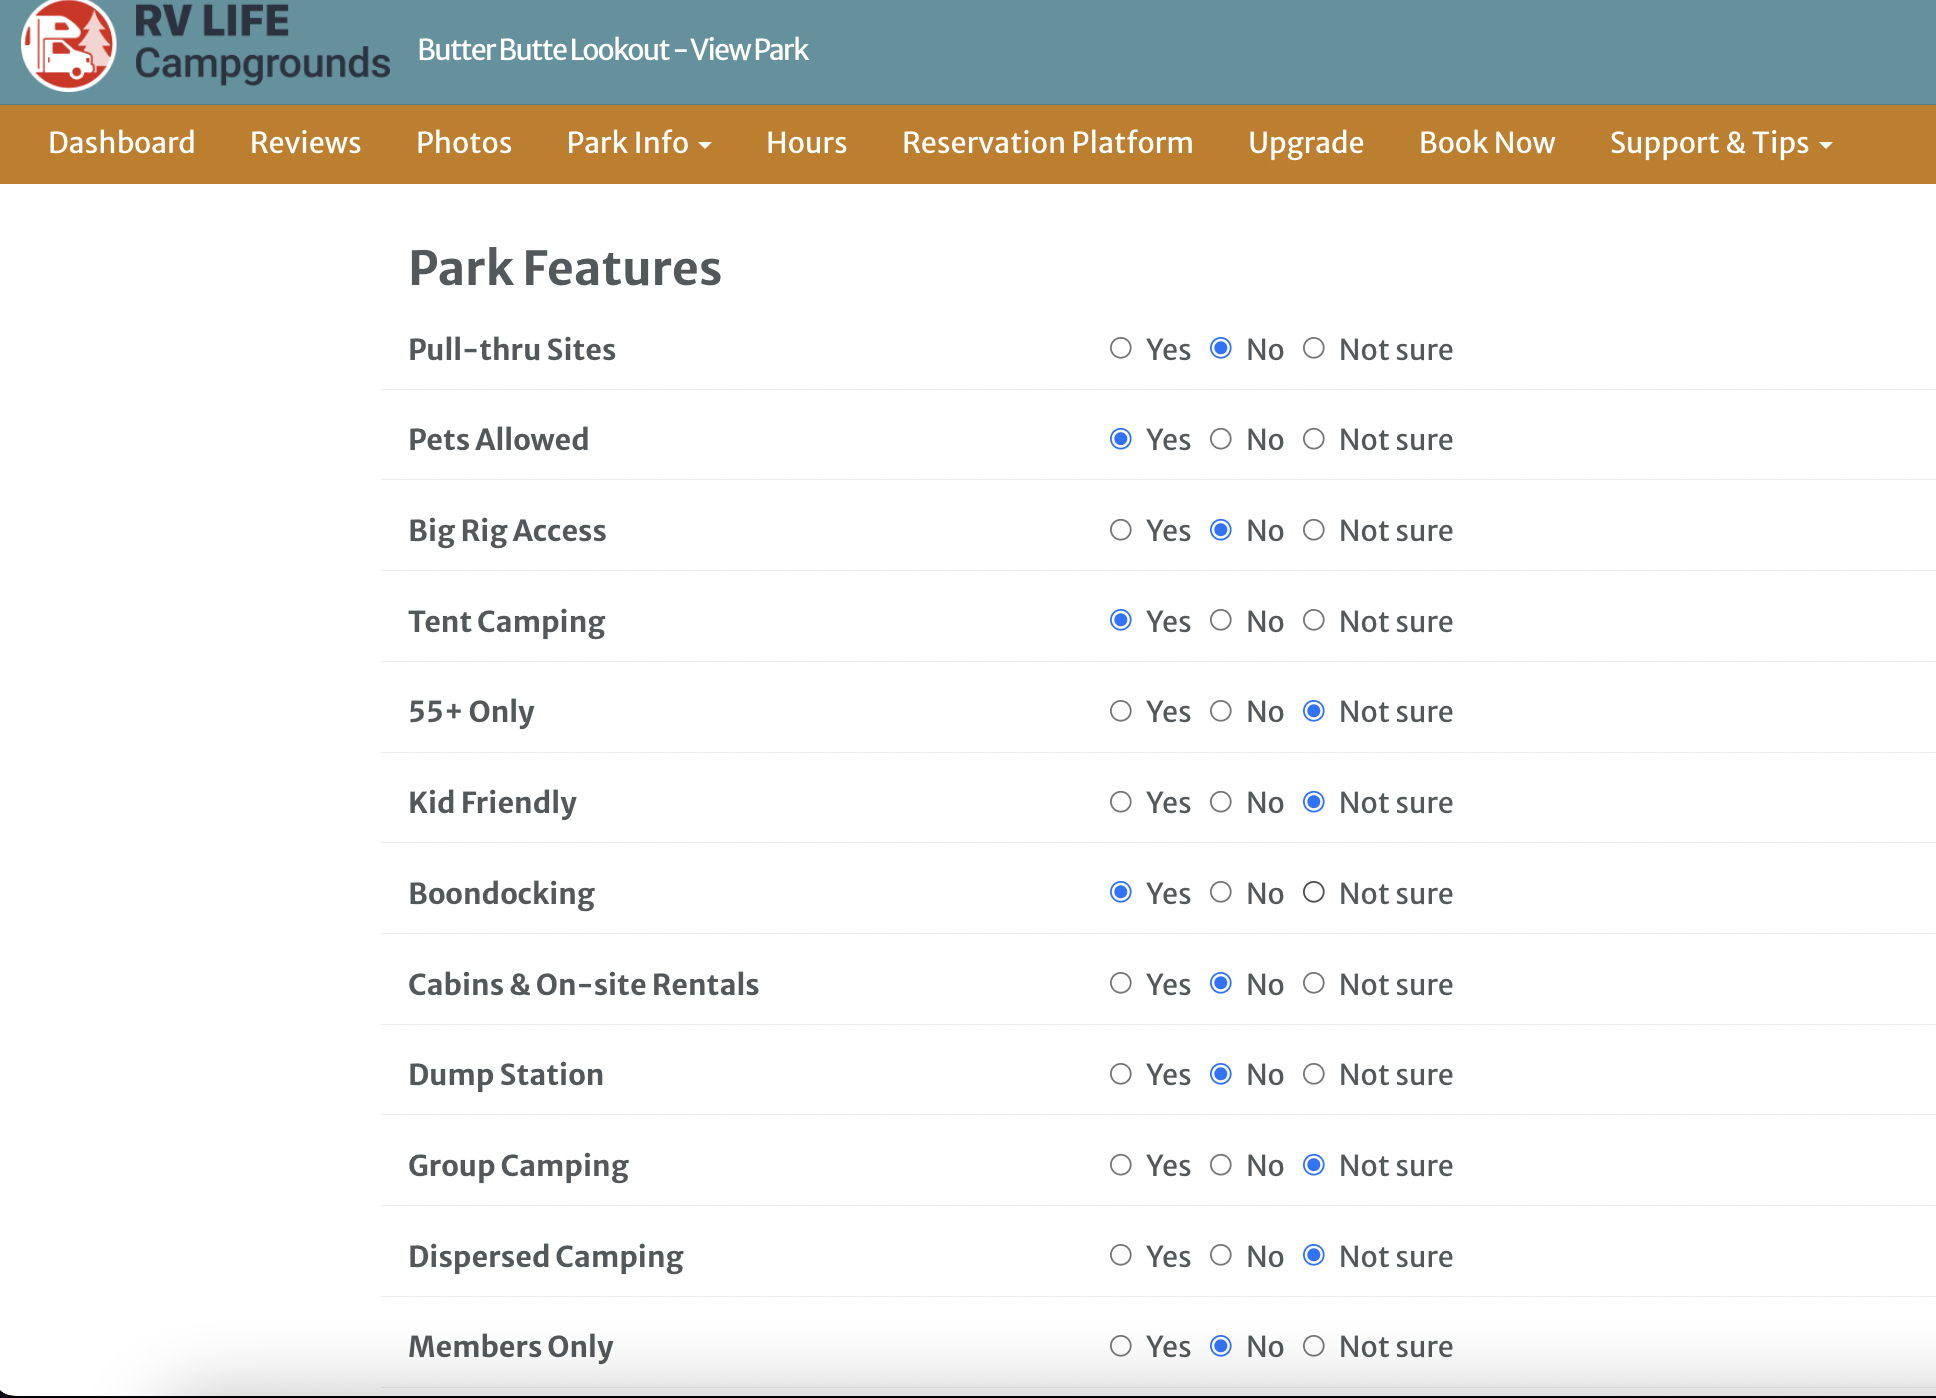This screenshot has height=1398, width=1936.
Task: Select Yes for Kid Friendly
Action: [1121, 802]
